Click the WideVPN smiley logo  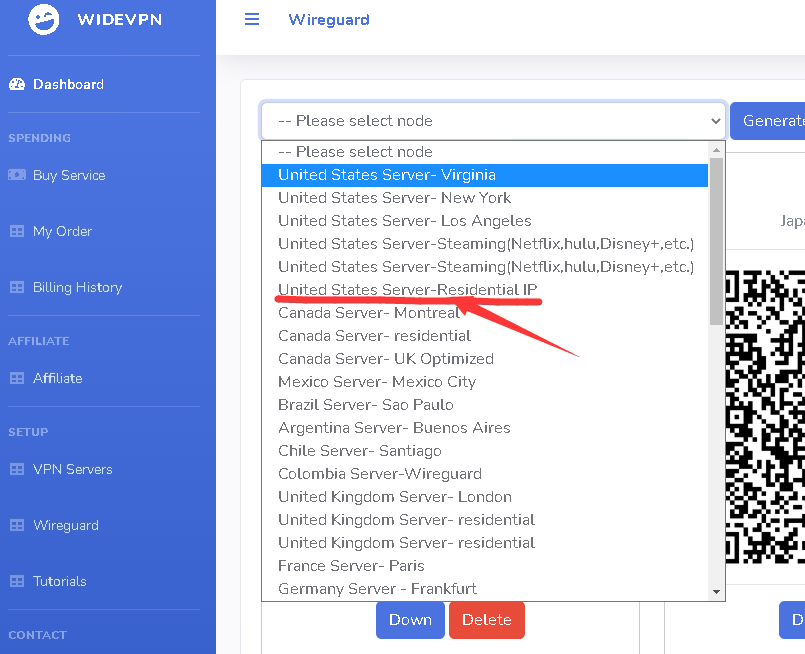(x=44, y=20)
